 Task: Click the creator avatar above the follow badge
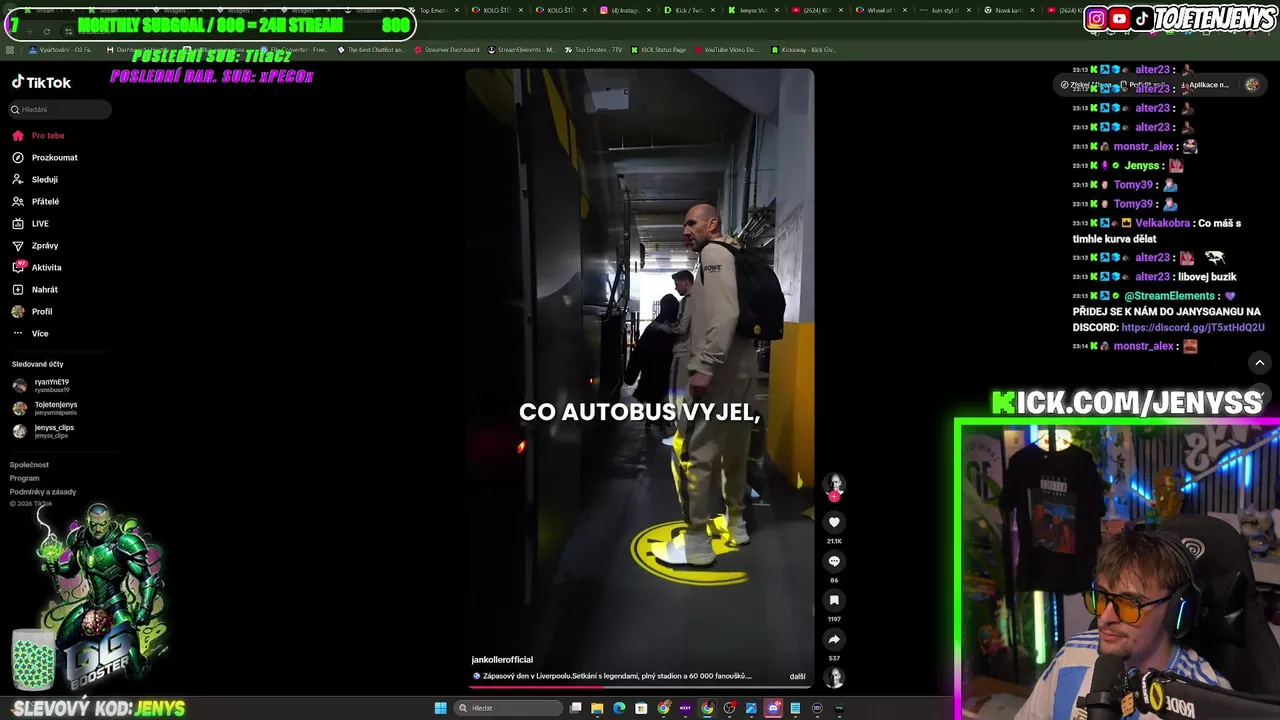(x=834, y=483)
